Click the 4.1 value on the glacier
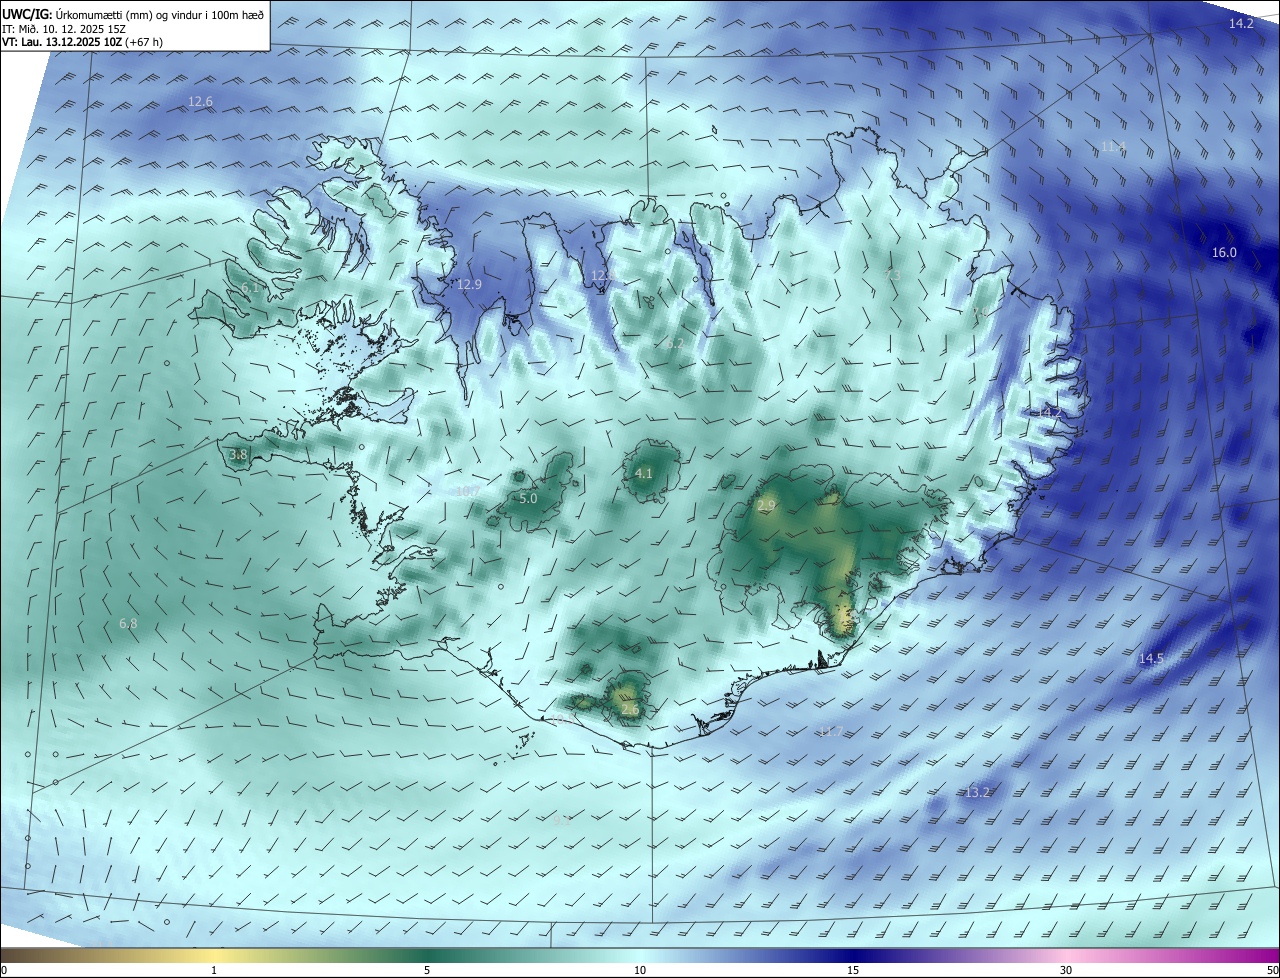 (644, 474)
